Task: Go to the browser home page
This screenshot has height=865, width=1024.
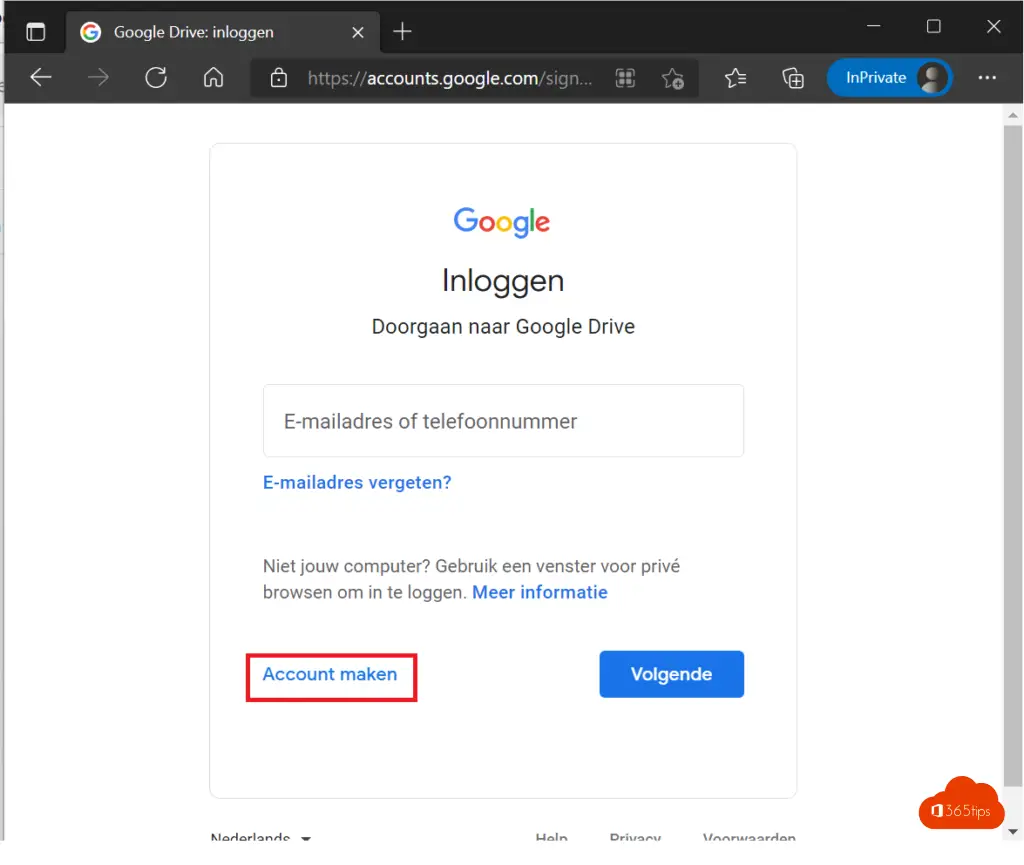Action: click(213, 78)
